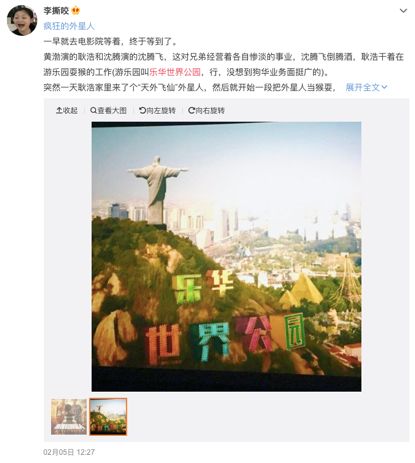The image size is (415, 463).
Task: Click the user avatar photo
Action: (22, 20)
